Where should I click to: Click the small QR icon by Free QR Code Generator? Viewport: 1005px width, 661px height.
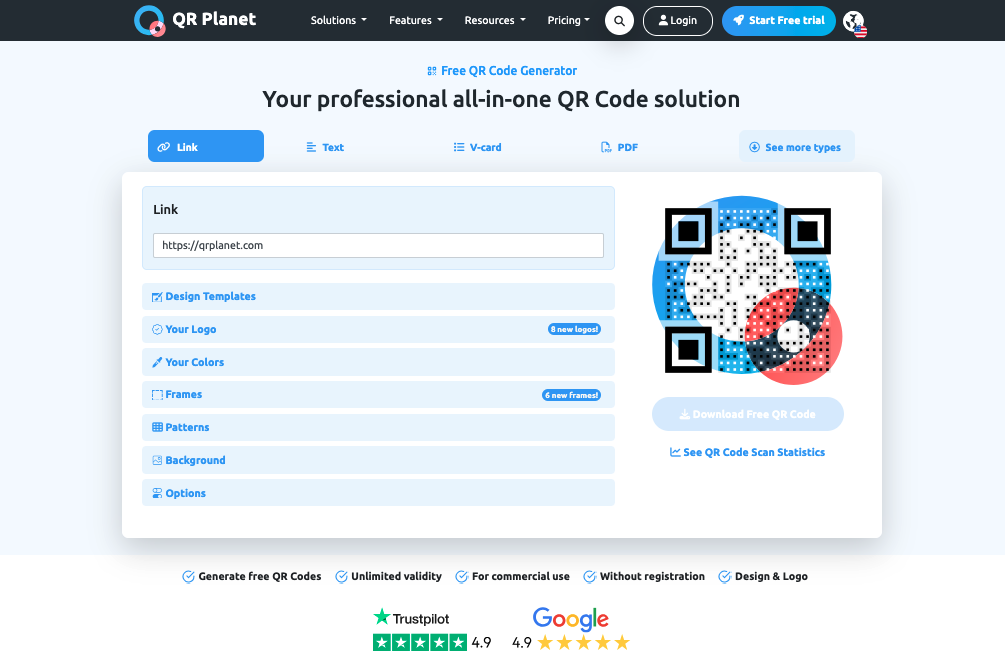coord(432,71)
